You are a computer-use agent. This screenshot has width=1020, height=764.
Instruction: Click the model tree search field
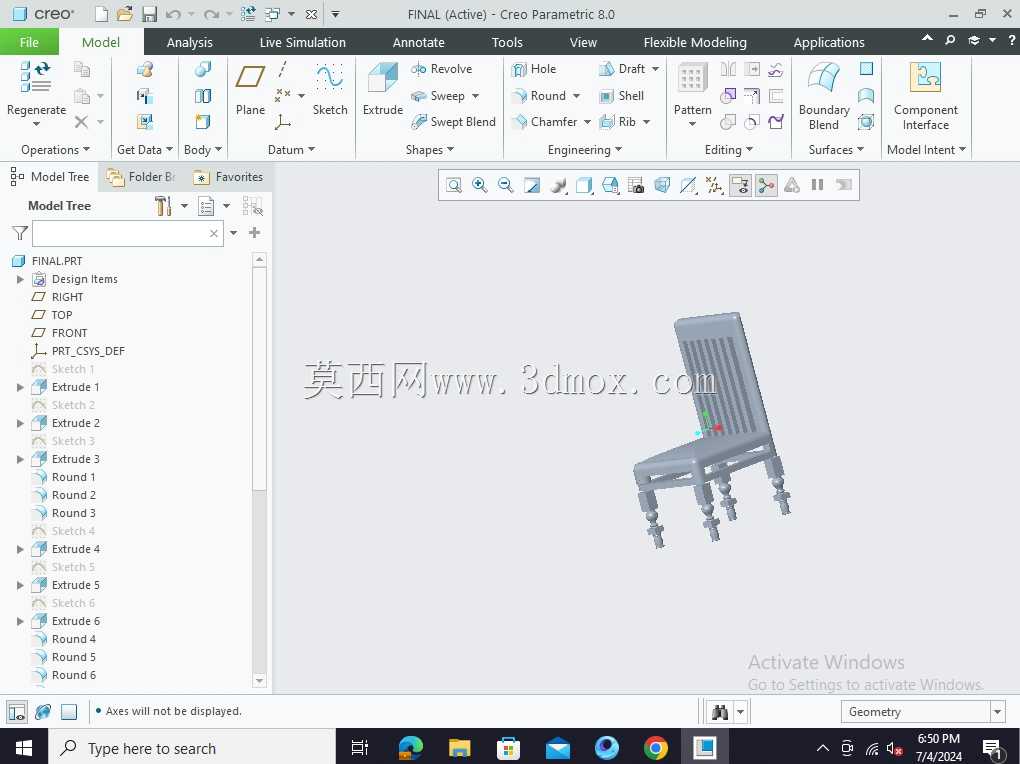point(128,234)
